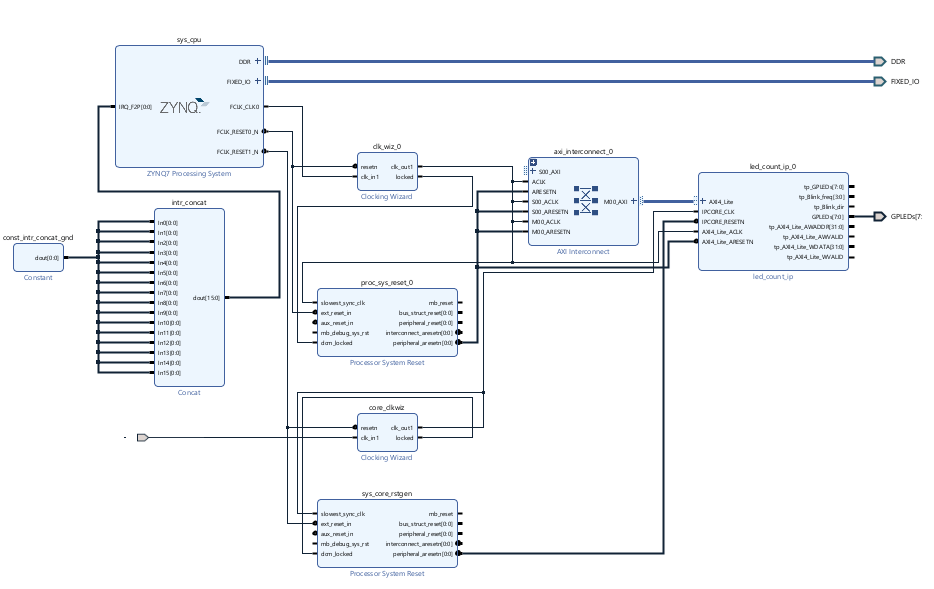This screenshot has width=934, height=589.
Task: Select the DDR external port symbol
Action: pyautogui.click(x=879, y=61)
